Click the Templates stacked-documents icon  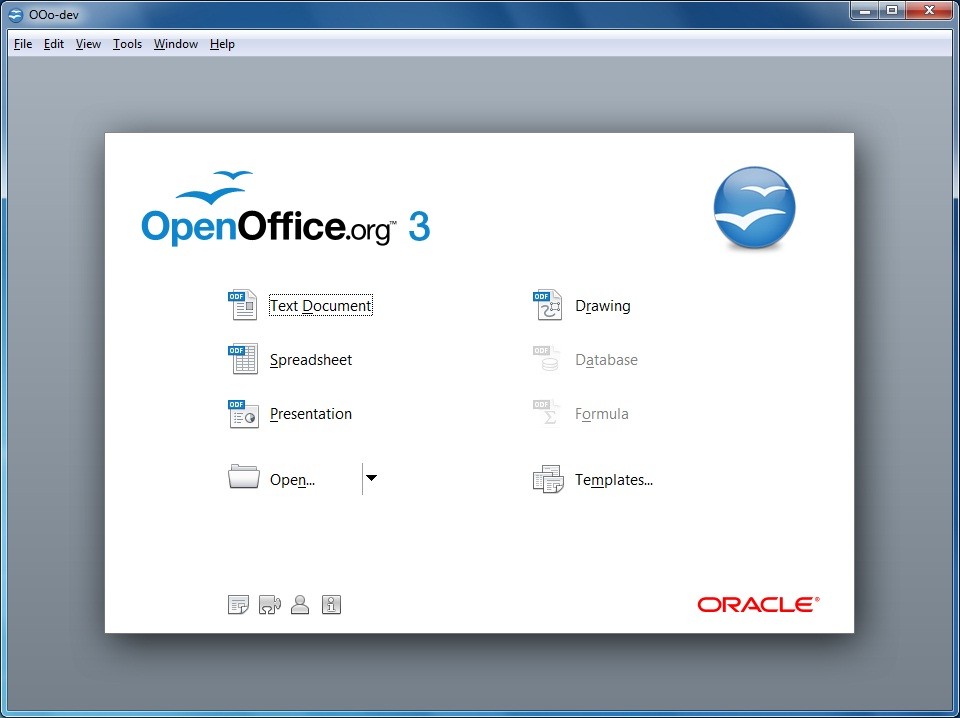548,479
